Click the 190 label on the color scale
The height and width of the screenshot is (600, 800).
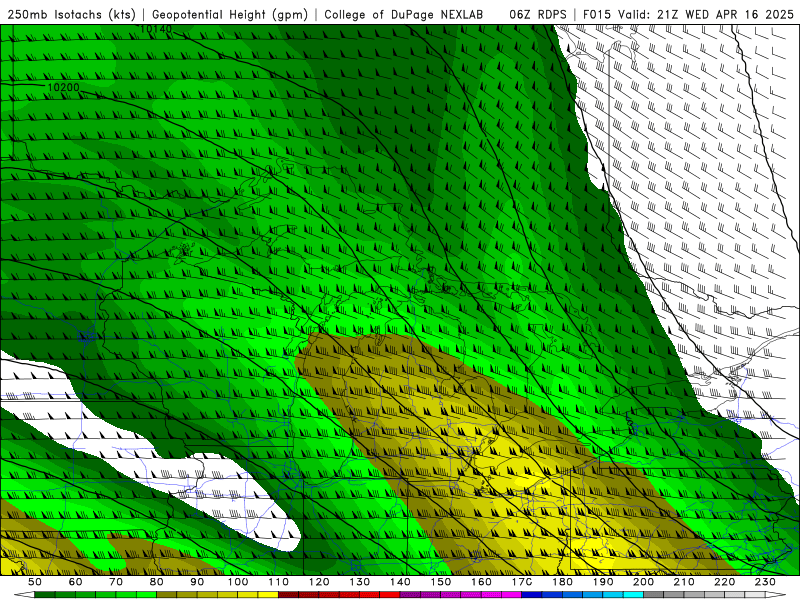[x=603, y=582]
